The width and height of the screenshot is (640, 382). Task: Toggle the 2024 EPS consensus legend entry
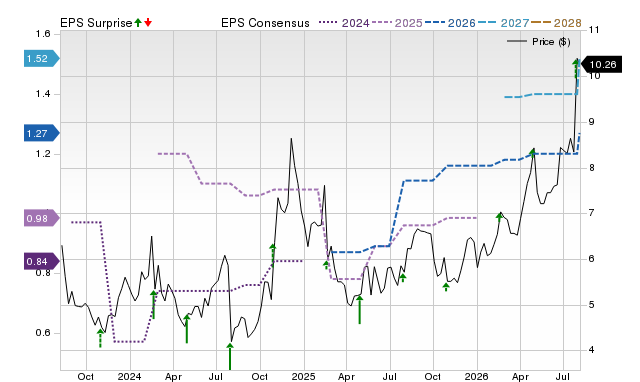pyautogui.click(x=344, y=23)
